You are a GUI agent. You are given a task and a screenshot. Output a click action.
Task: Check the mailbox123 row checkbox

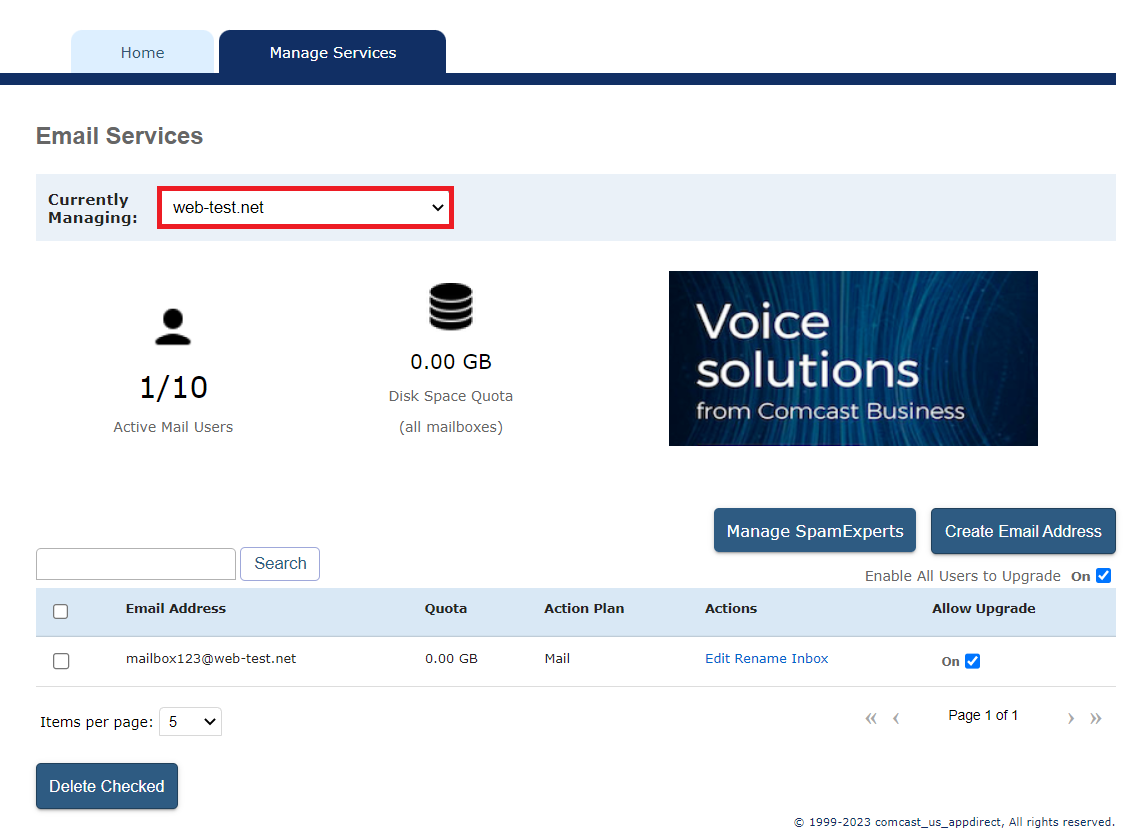60,660
